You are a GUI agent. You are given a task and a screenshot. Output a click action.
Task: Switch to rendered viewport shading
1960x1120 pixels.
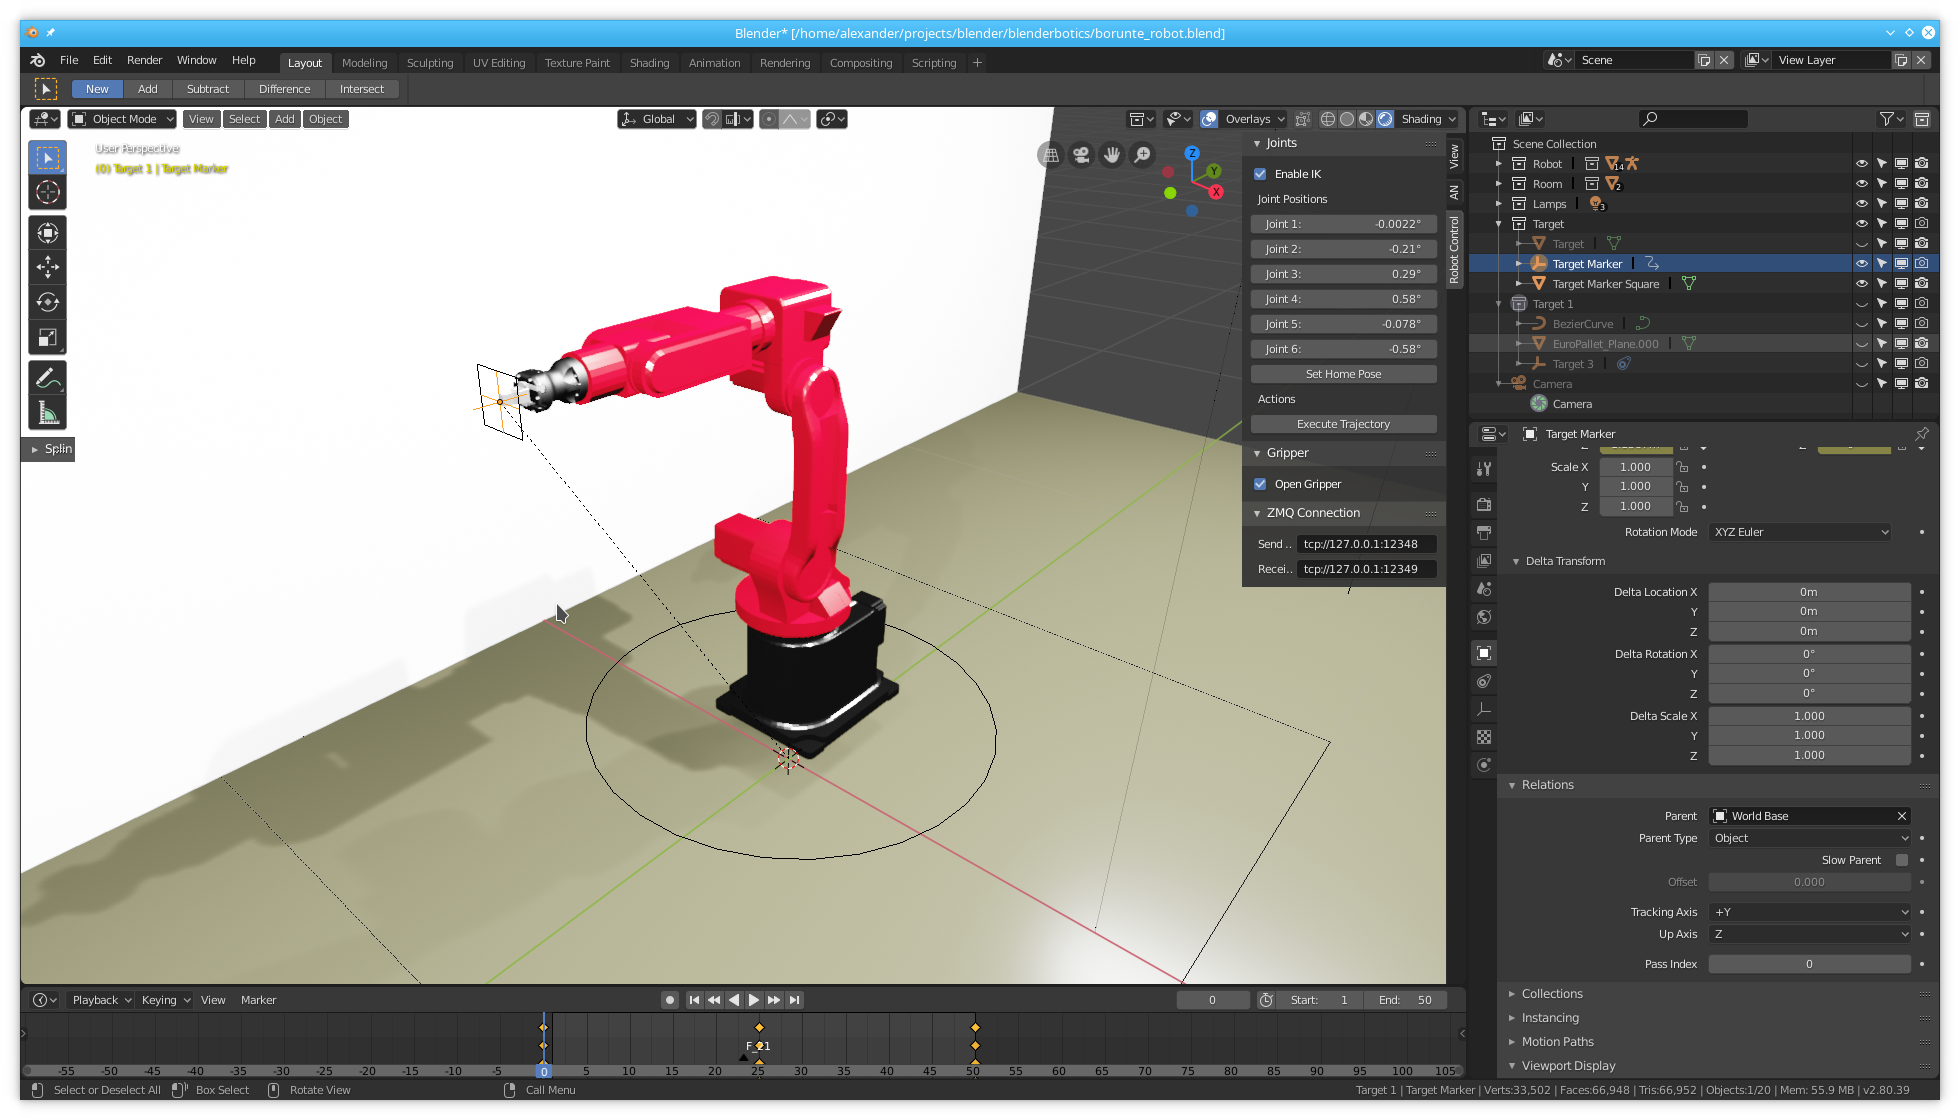[1385, 119]
